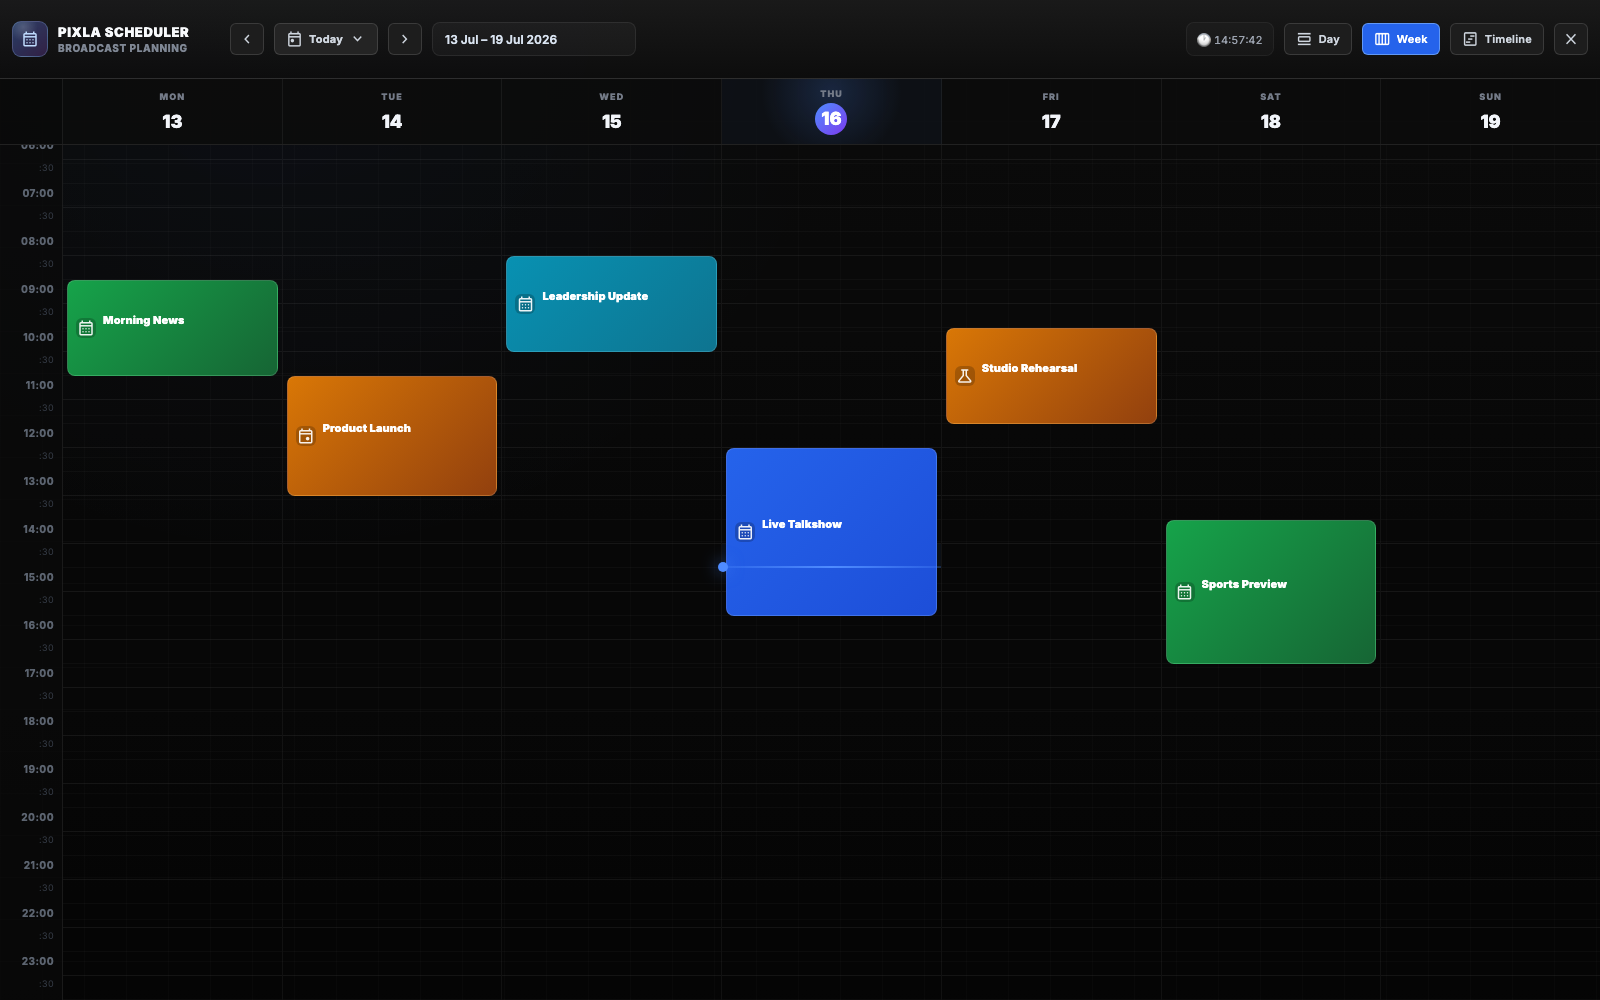Click the 07:00 time label

(x=38, y=193)
